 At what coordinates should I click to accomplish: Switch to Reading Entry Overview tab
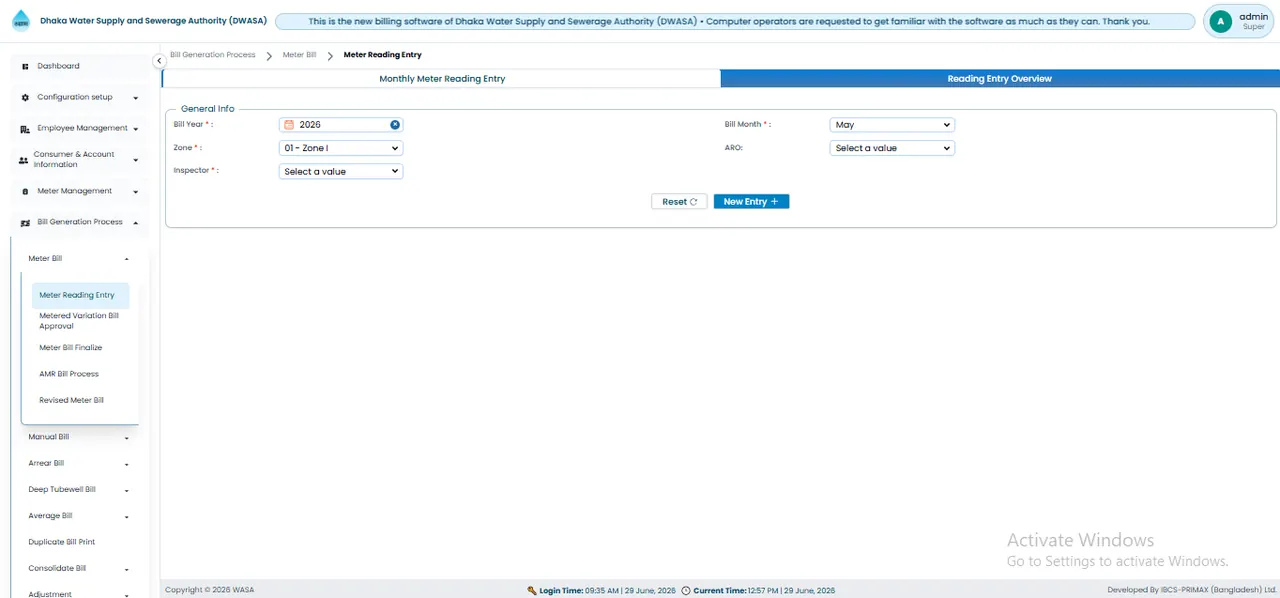coord(999,78)
